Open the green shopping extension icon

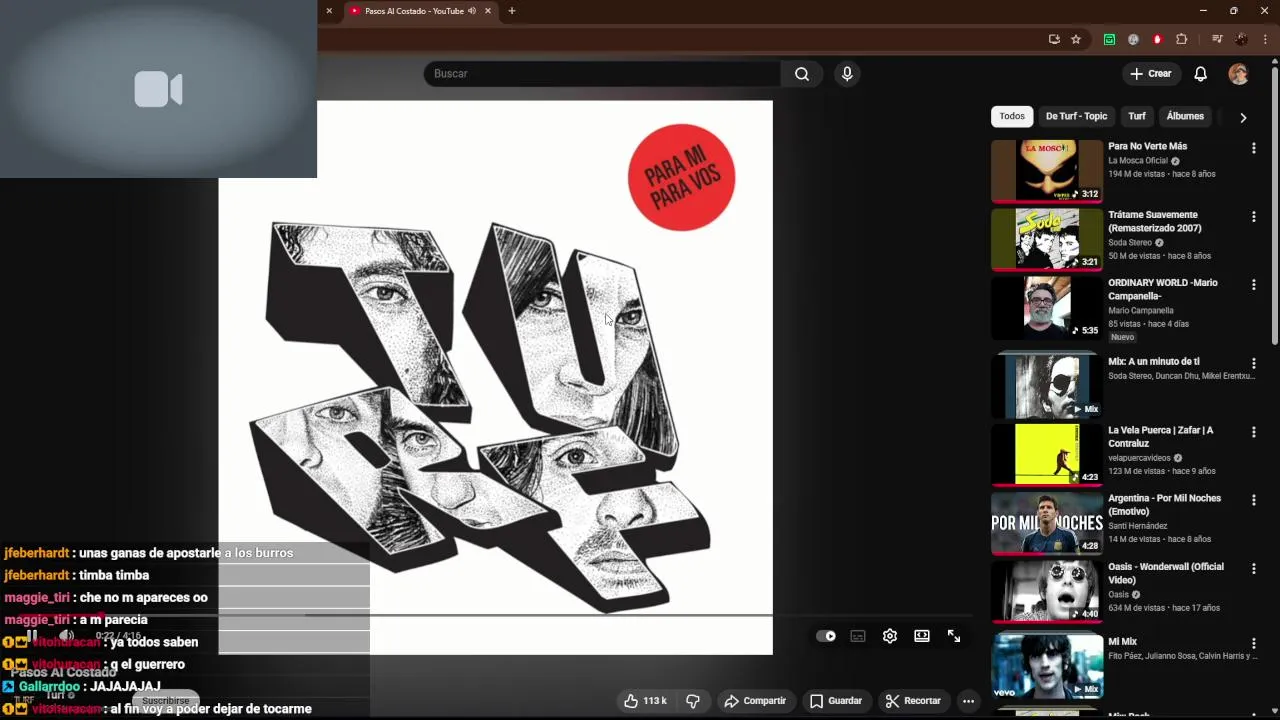1109,39
